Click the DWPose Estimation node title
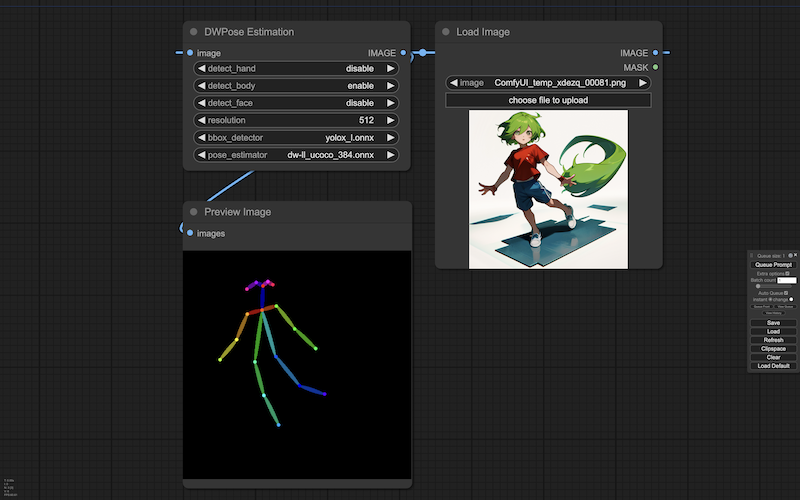The image size is (800, 500). [249, 32]
